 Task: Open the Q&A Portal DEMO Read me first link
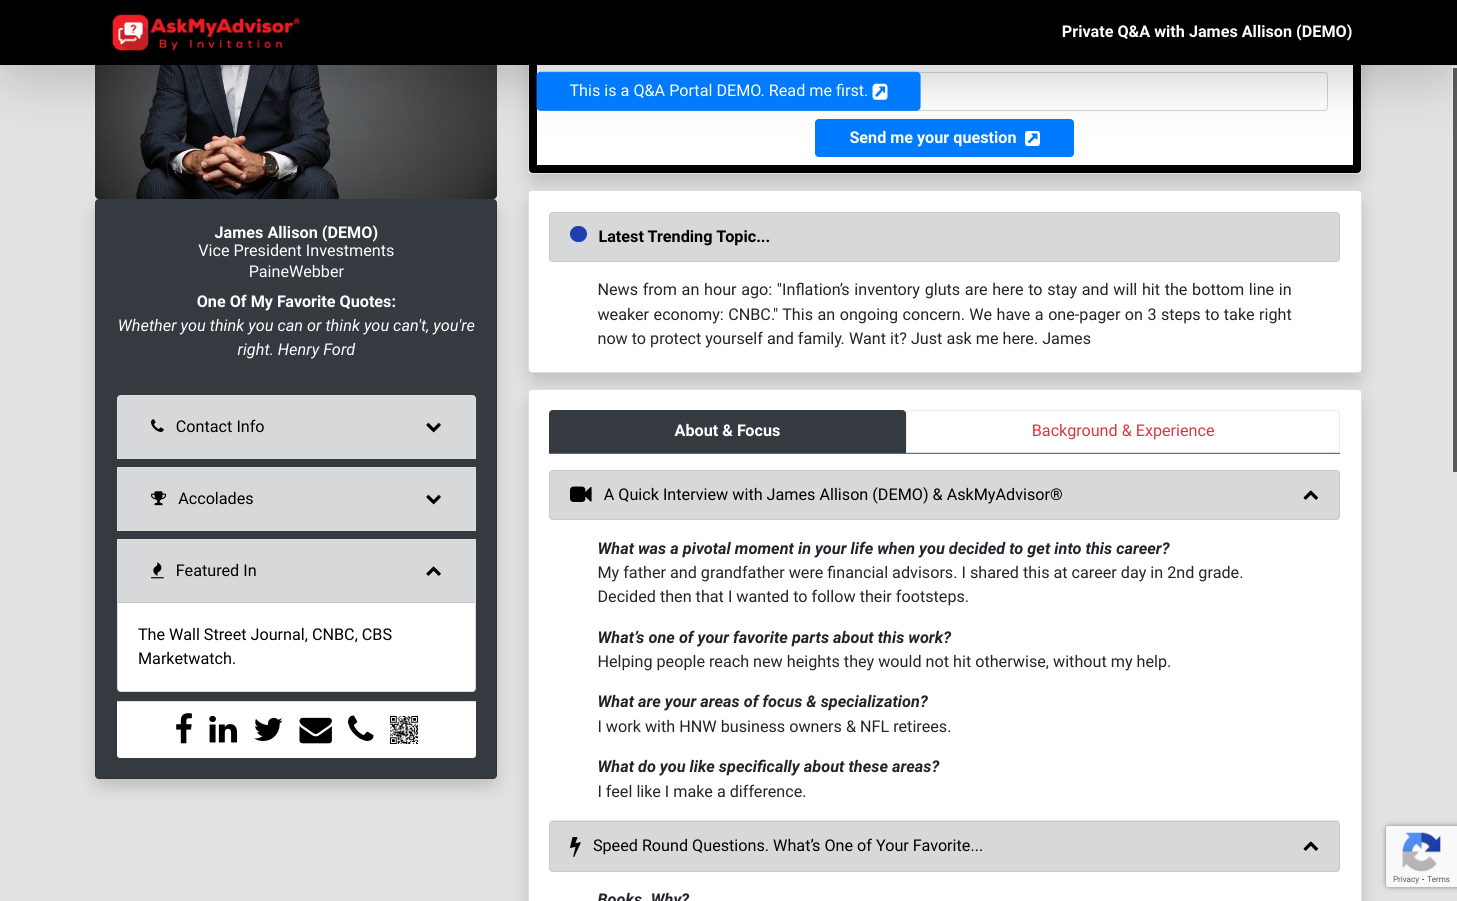[x=728, y=91]
